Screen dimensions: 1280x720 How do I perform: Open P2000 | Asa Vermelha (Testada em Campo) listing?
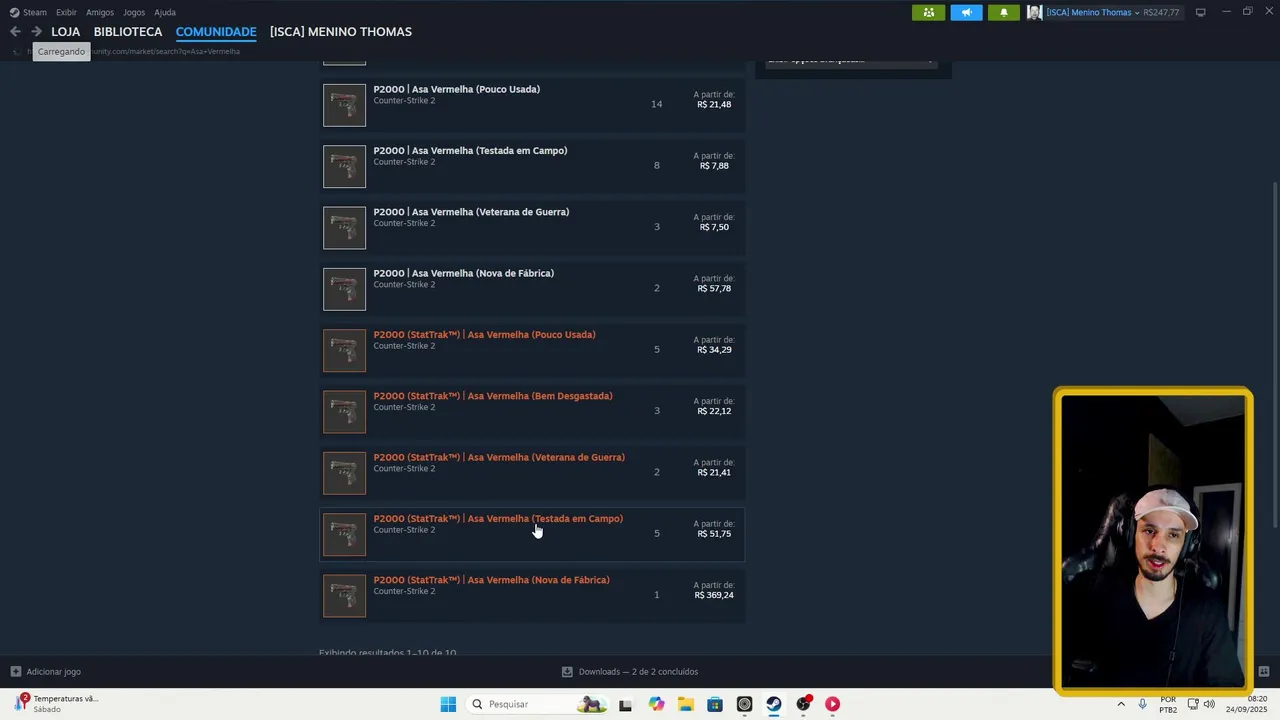[532, 166]
